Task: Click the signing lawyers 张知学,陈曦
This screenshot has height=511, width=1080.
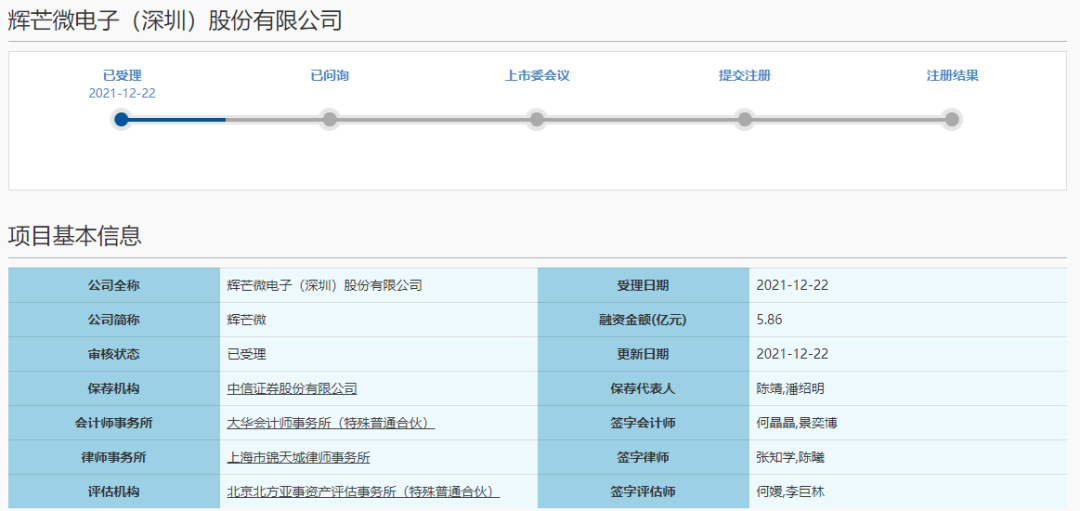Action: 790,458
